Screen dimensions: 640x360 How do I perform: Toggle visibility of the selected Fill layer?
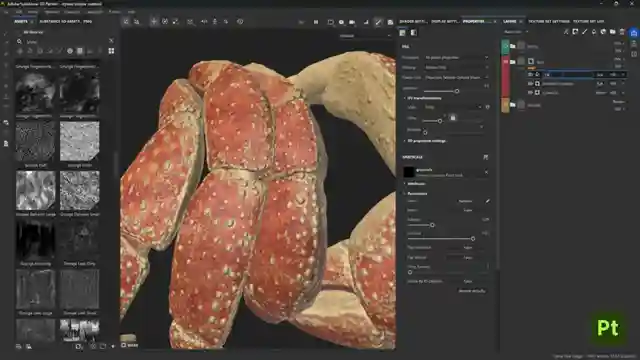(530, 74)
